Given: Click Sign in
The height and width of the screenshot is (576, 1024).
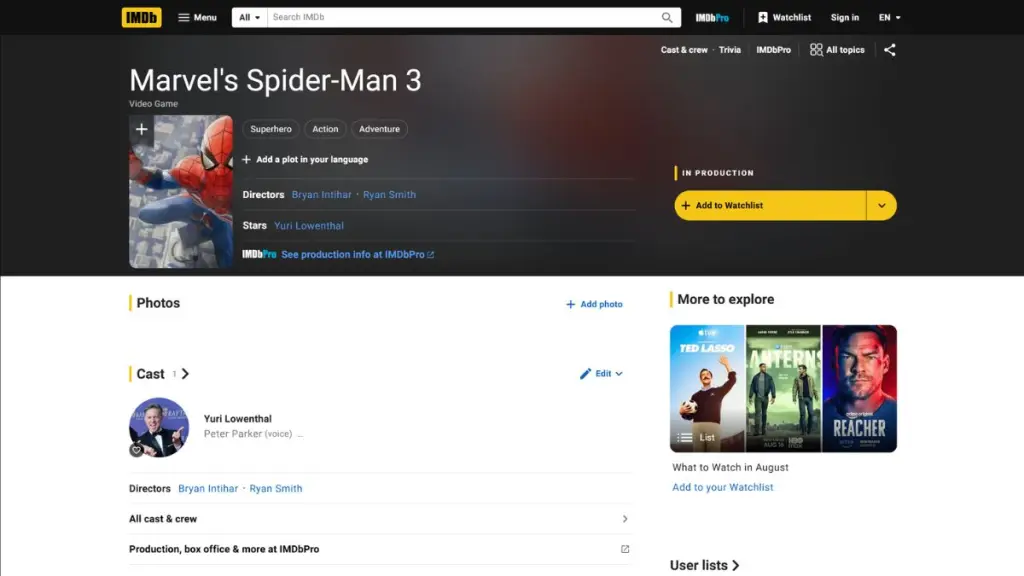Looking at the screenshot, I should pyautogui.click(x=844, y=18).
